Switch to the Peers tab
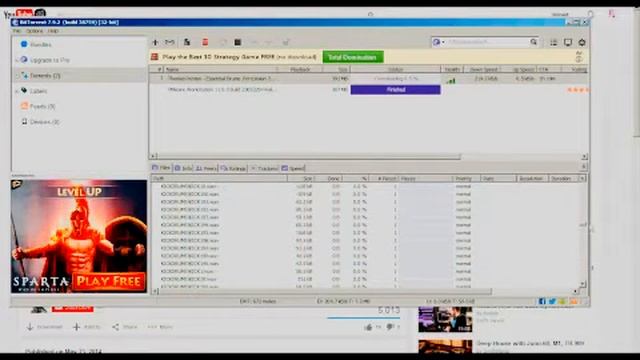The width and height of the screenshot is (640, 360). coord(206,168)
